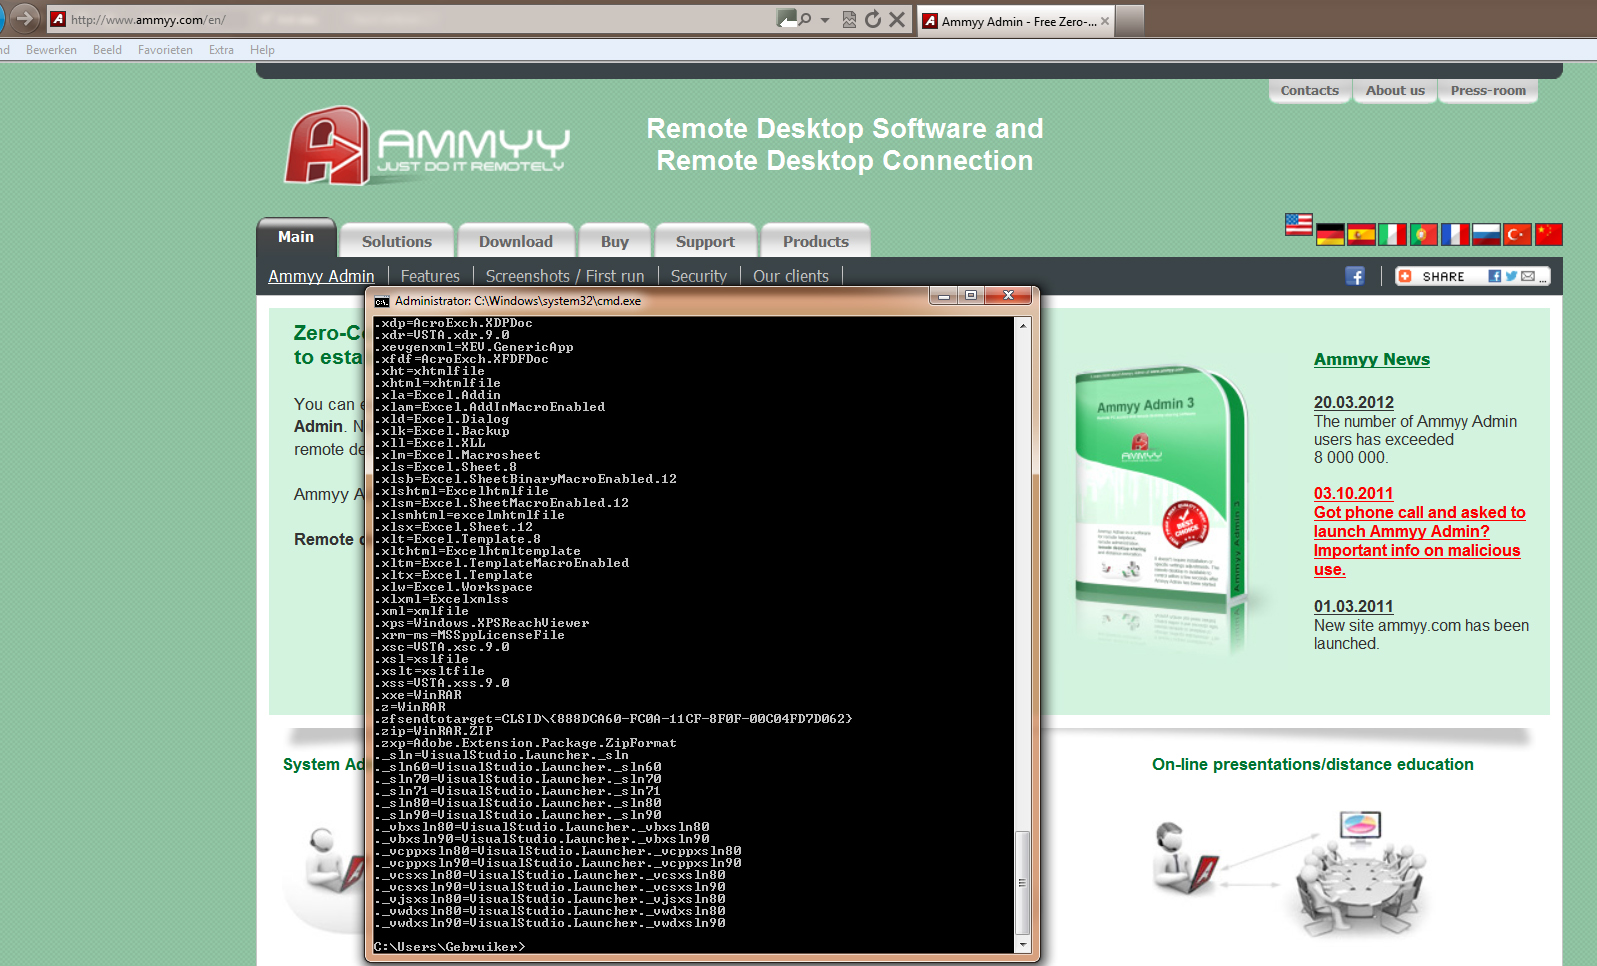Select the US English flag
The height and width of the screenshot is (966, 1597).
[x=1299, y=225]
